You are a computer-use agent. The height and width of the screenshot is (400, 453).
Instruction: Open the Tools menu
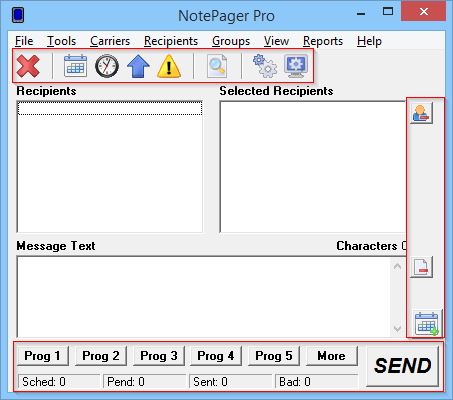(x=61, y=41)
